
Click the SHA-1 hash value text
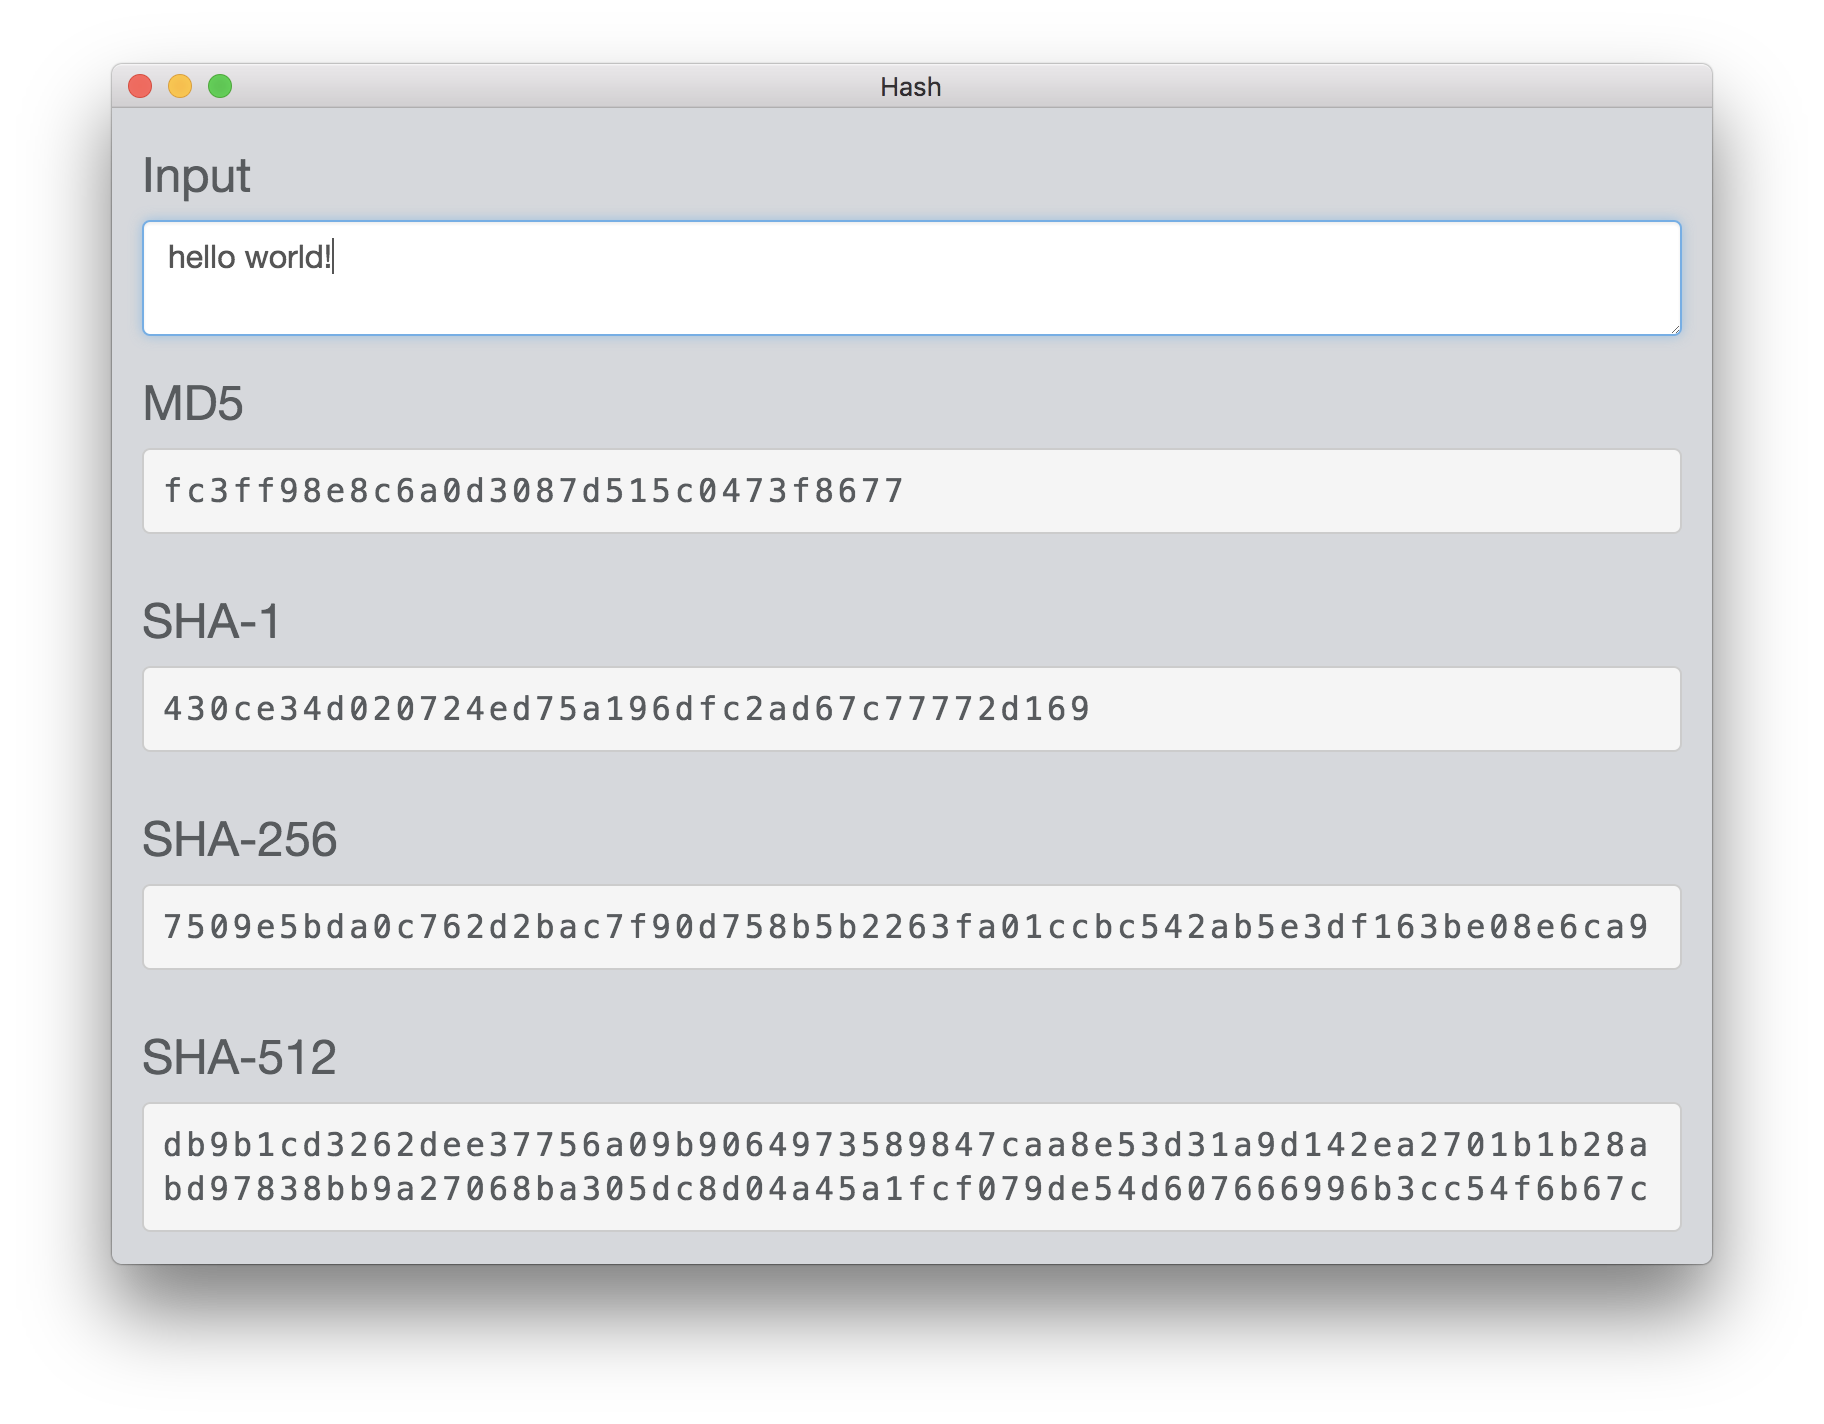pos(627,708)
